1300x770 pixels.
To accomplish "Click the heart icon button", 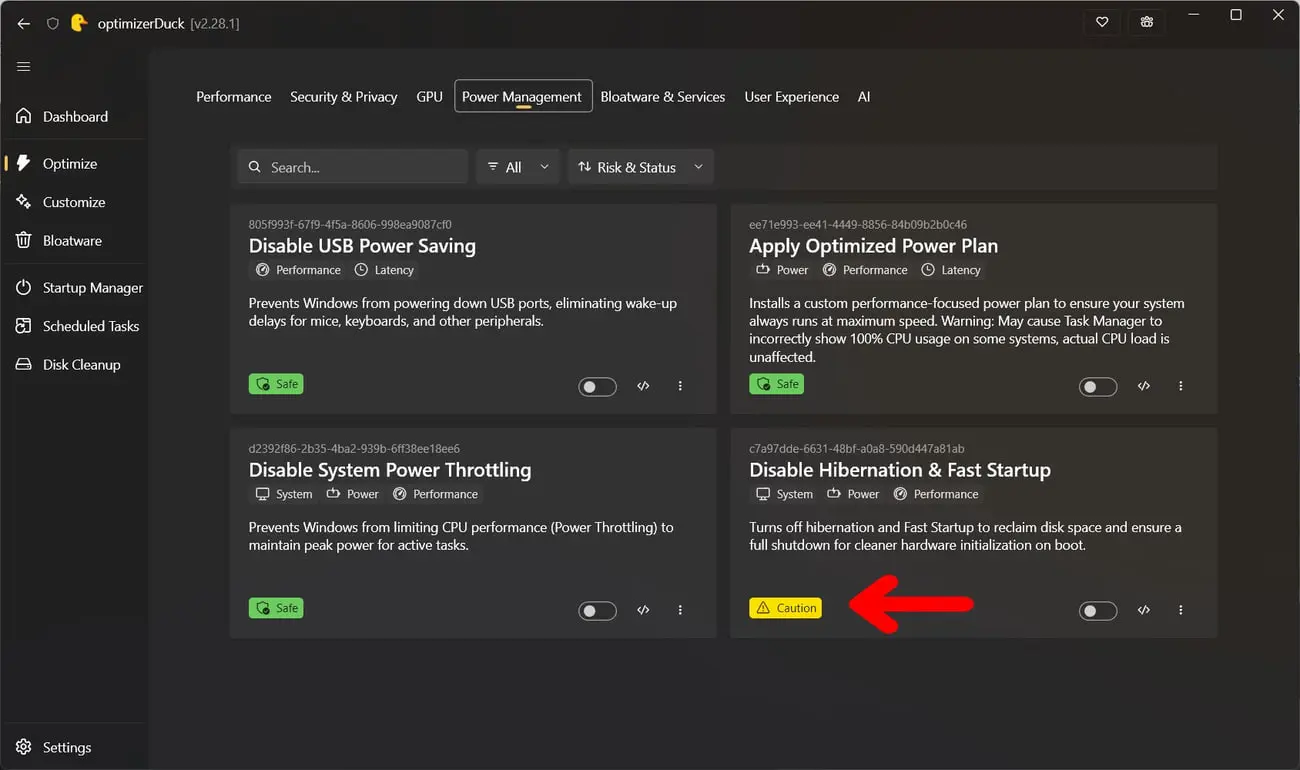I will 1102,22.
